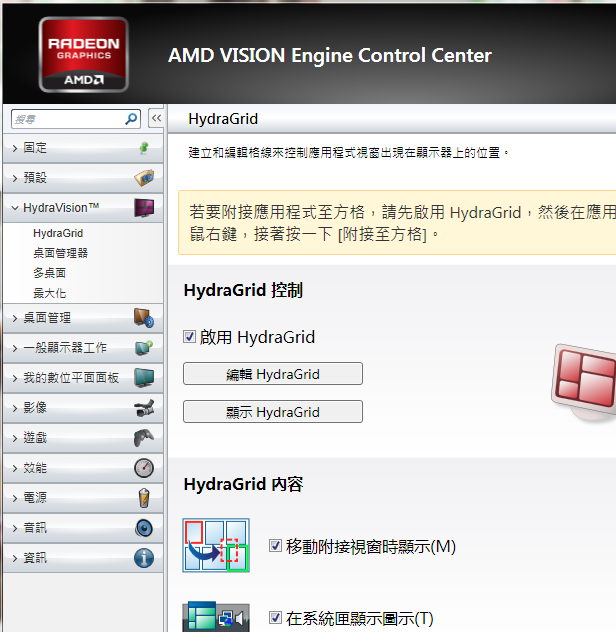Click the 影像 video camera icon

pyautogui.click(x=144, y=408)
